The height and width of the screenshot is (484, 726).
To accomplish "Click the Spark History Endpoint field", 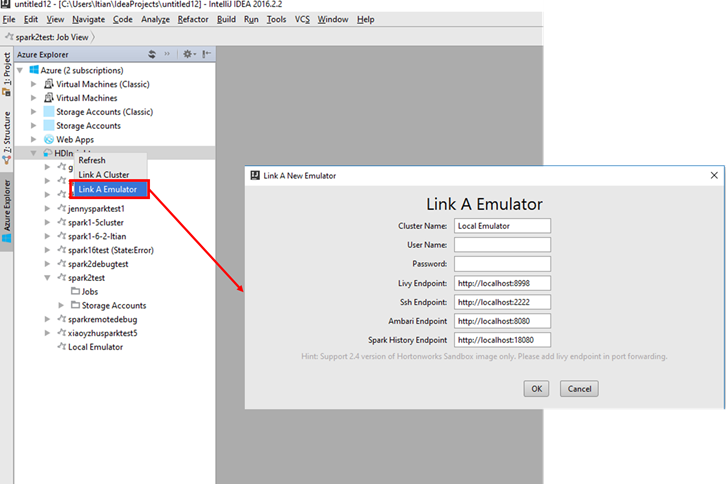I will tap(502, 340).
